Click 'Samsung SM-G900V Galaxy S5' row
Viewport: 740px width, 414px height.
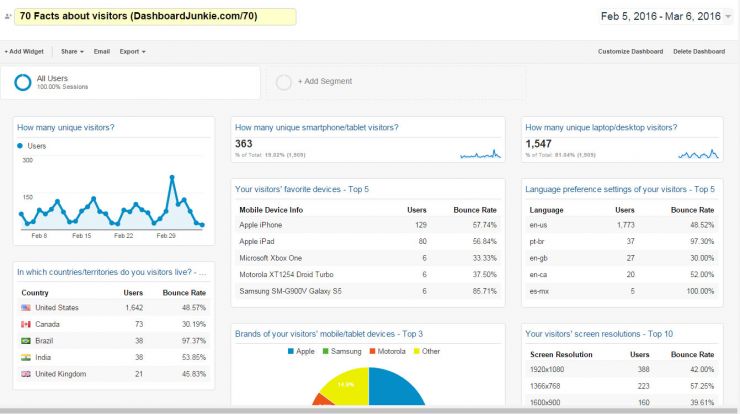pos(368,291)
